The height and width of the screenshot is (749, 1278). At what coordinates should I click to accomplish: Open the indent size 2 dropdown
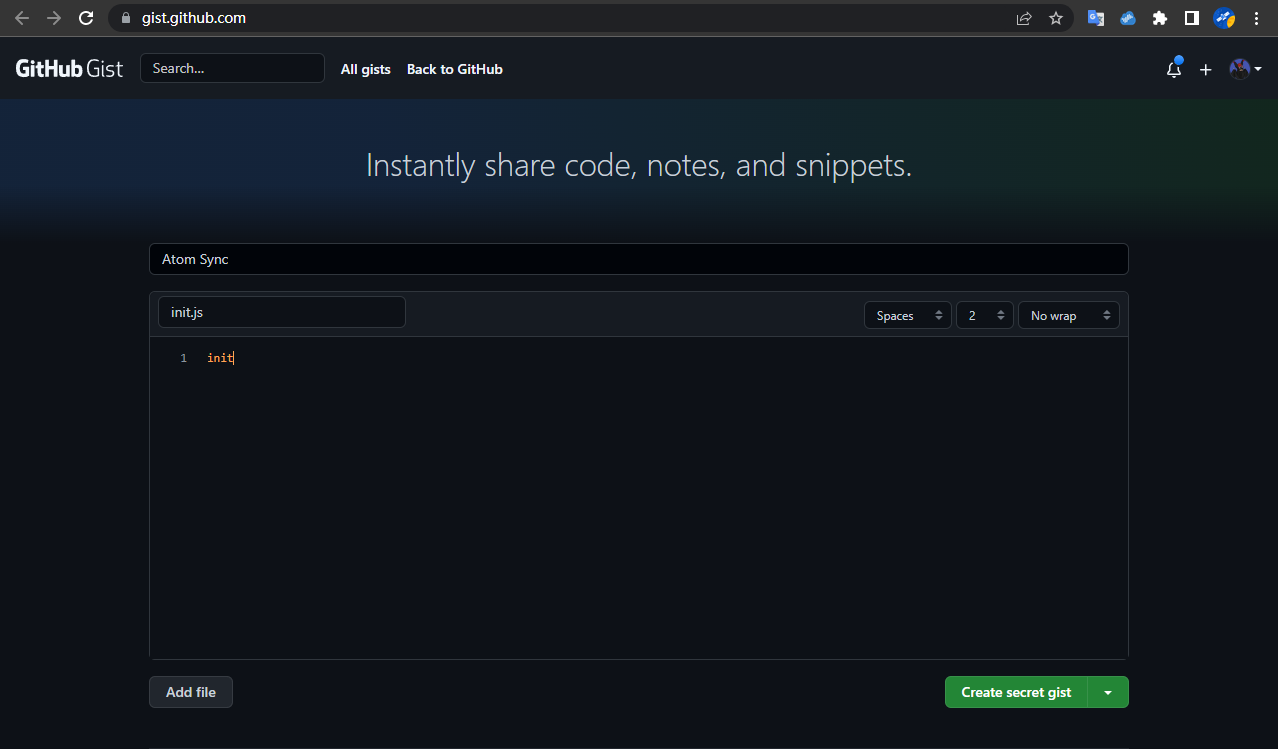[984, 315]
